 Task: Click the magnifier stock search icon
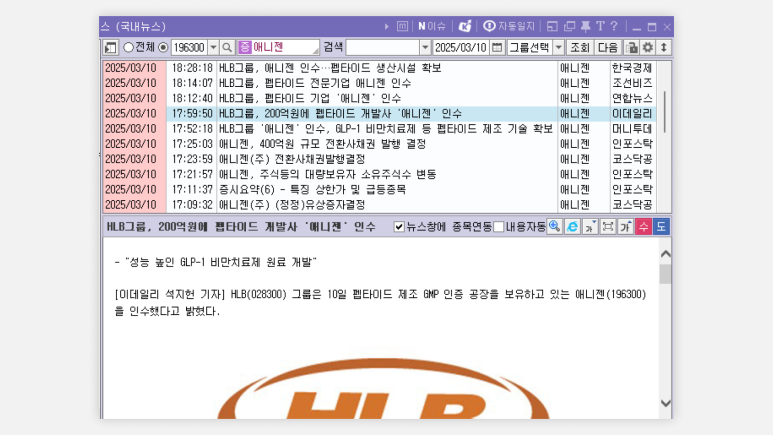227,48
